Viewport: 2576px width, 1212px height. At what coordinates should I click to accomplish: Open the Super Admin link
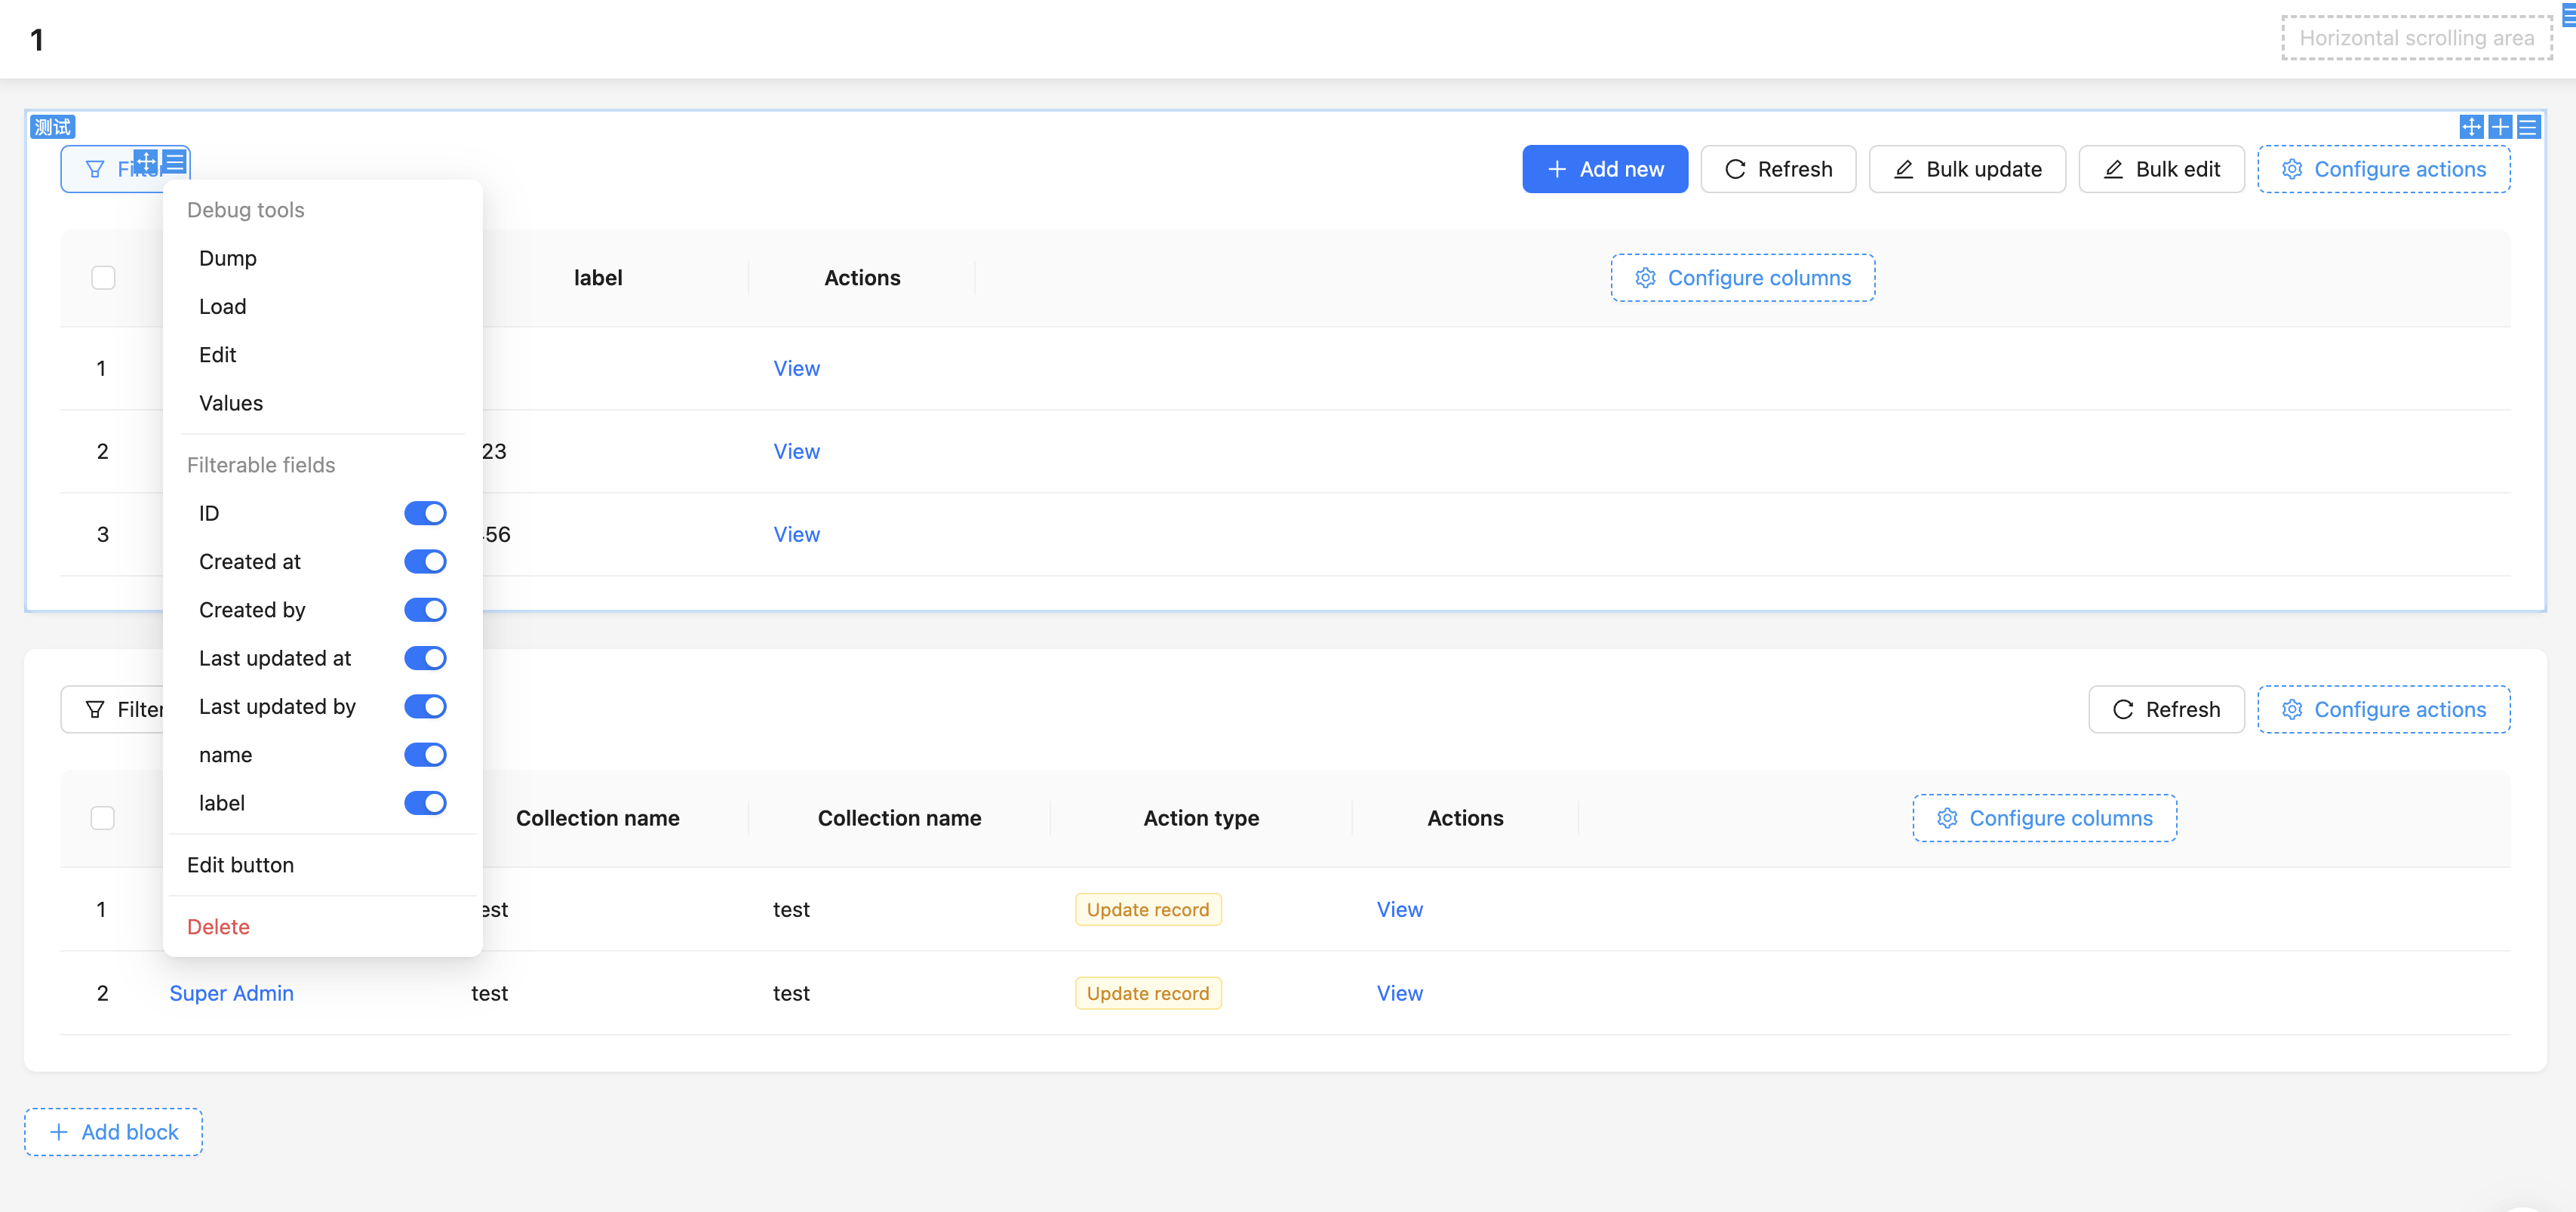232,993
